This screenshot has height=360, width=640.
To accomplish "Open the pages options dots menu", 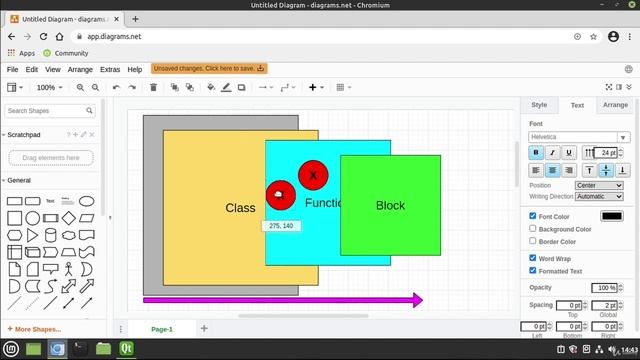I will tap(121, 329).
